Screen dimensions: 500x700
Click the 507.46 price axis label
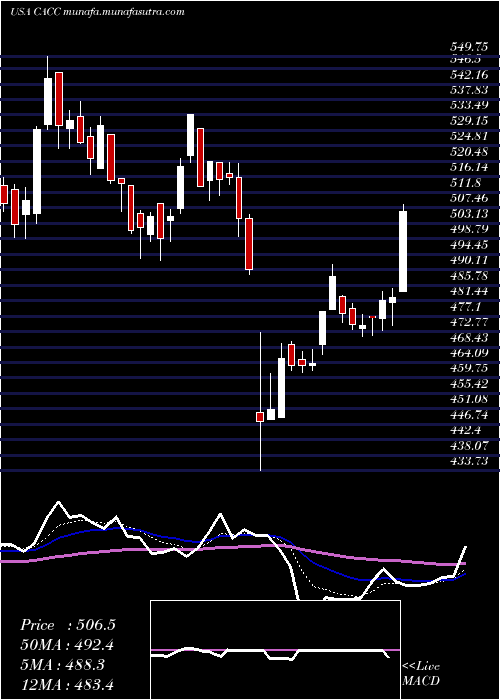pyautogui.click(x=468, y=198)
